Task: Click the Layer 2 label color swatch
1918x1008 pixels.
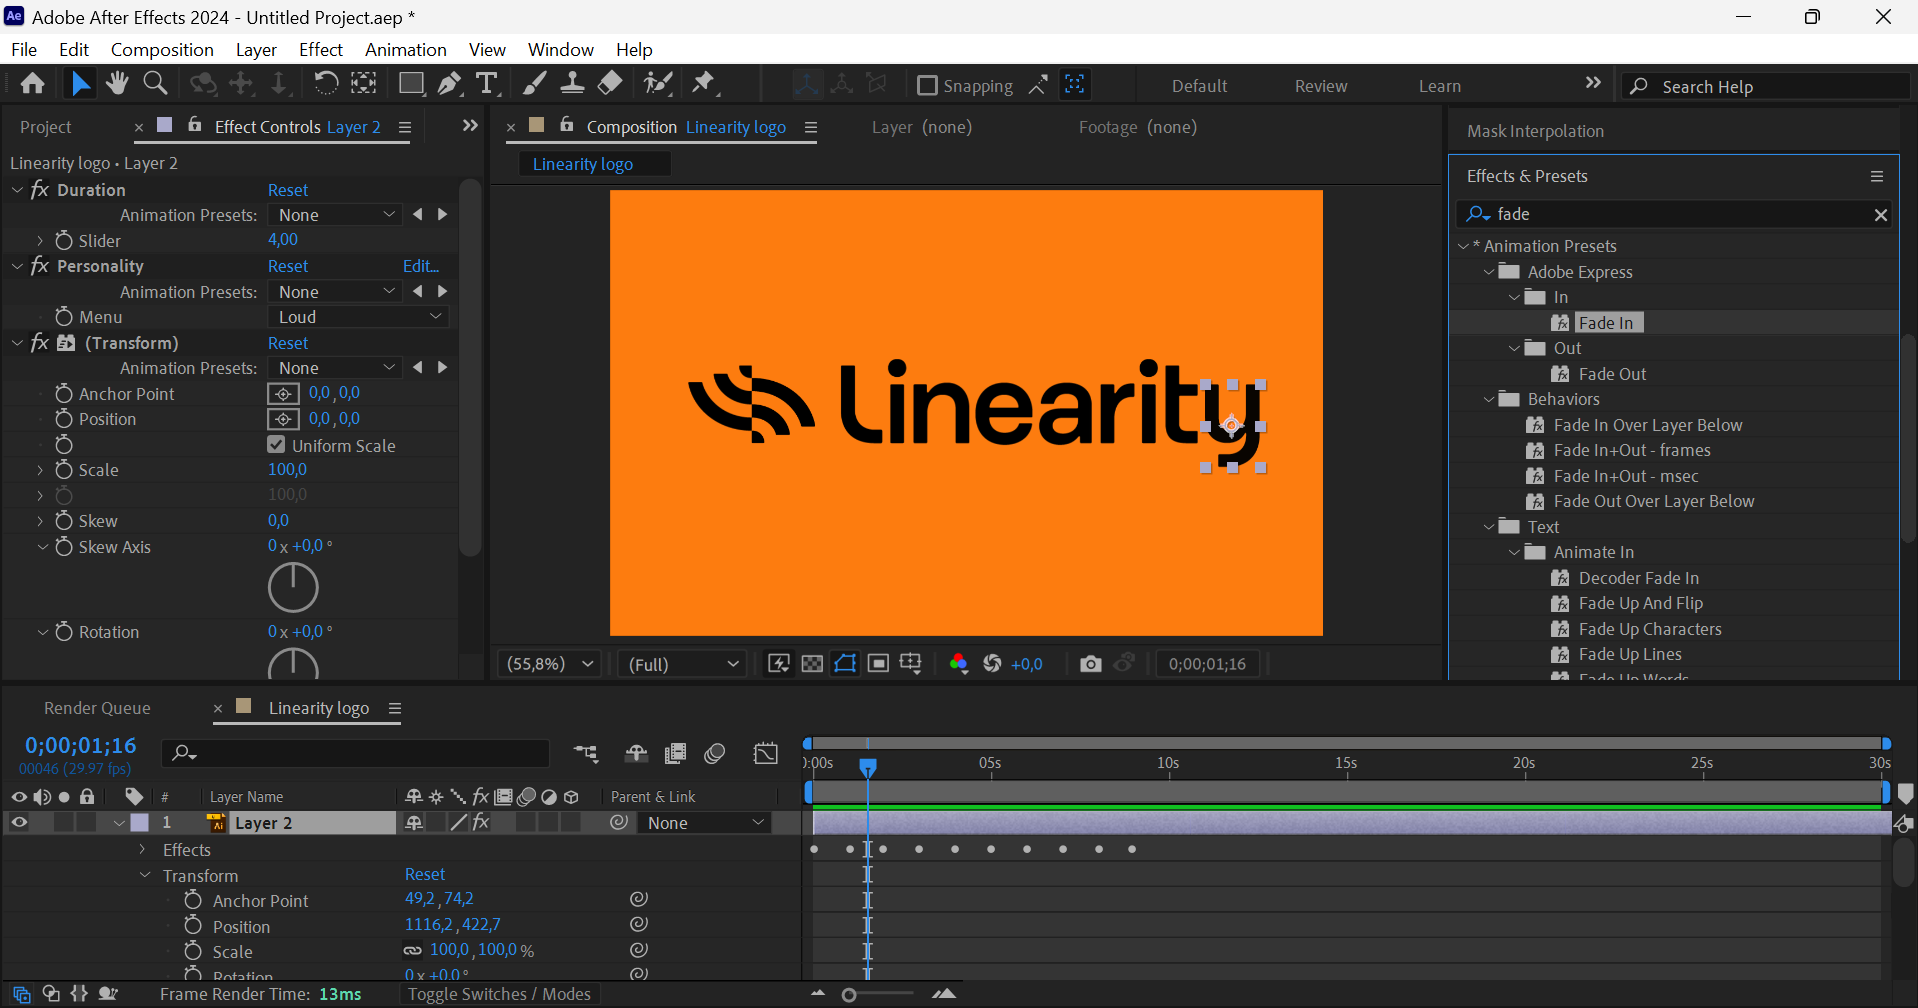Action: (x=140, y=823)
